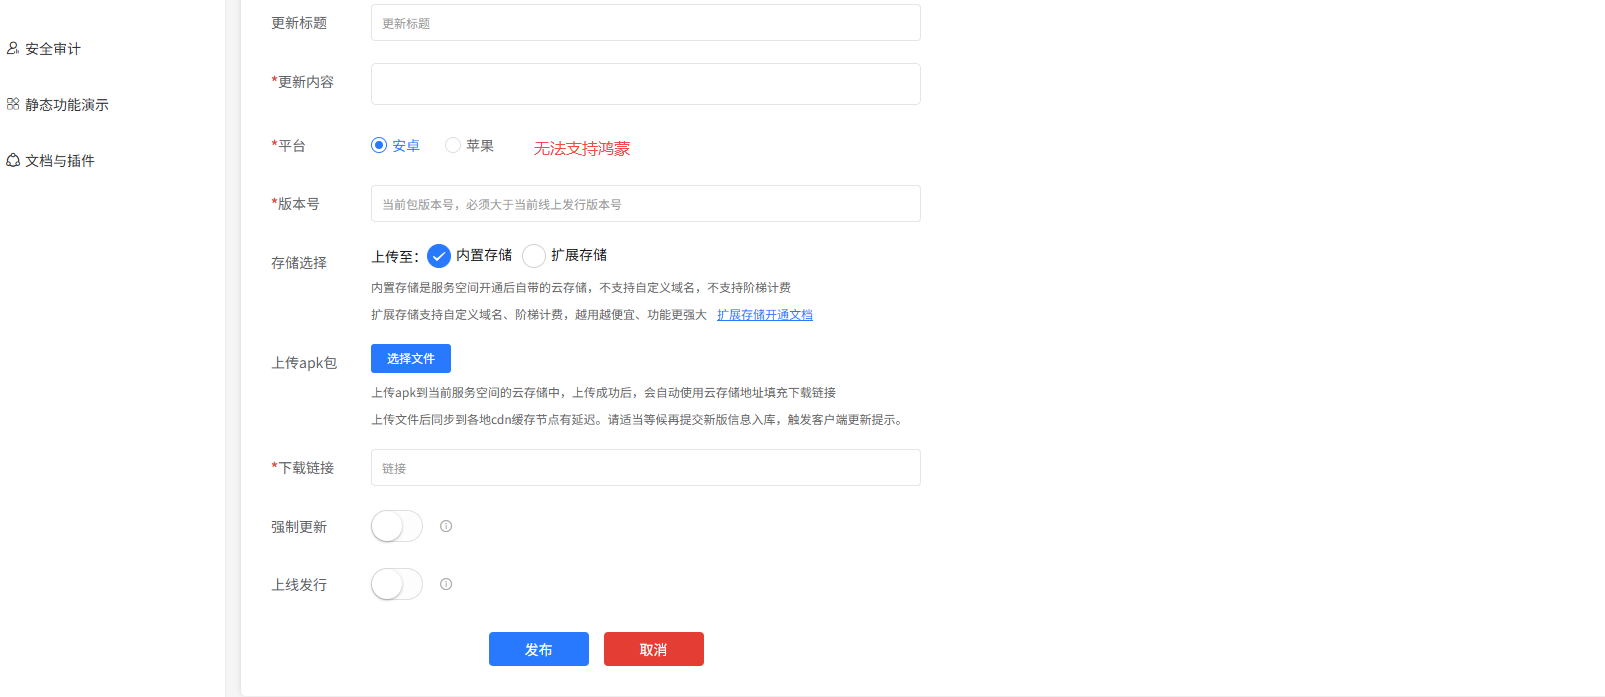1605x697 pixels.
Task: Click the info icon beside 上线发行 switch
Action: tap(446, 584)
